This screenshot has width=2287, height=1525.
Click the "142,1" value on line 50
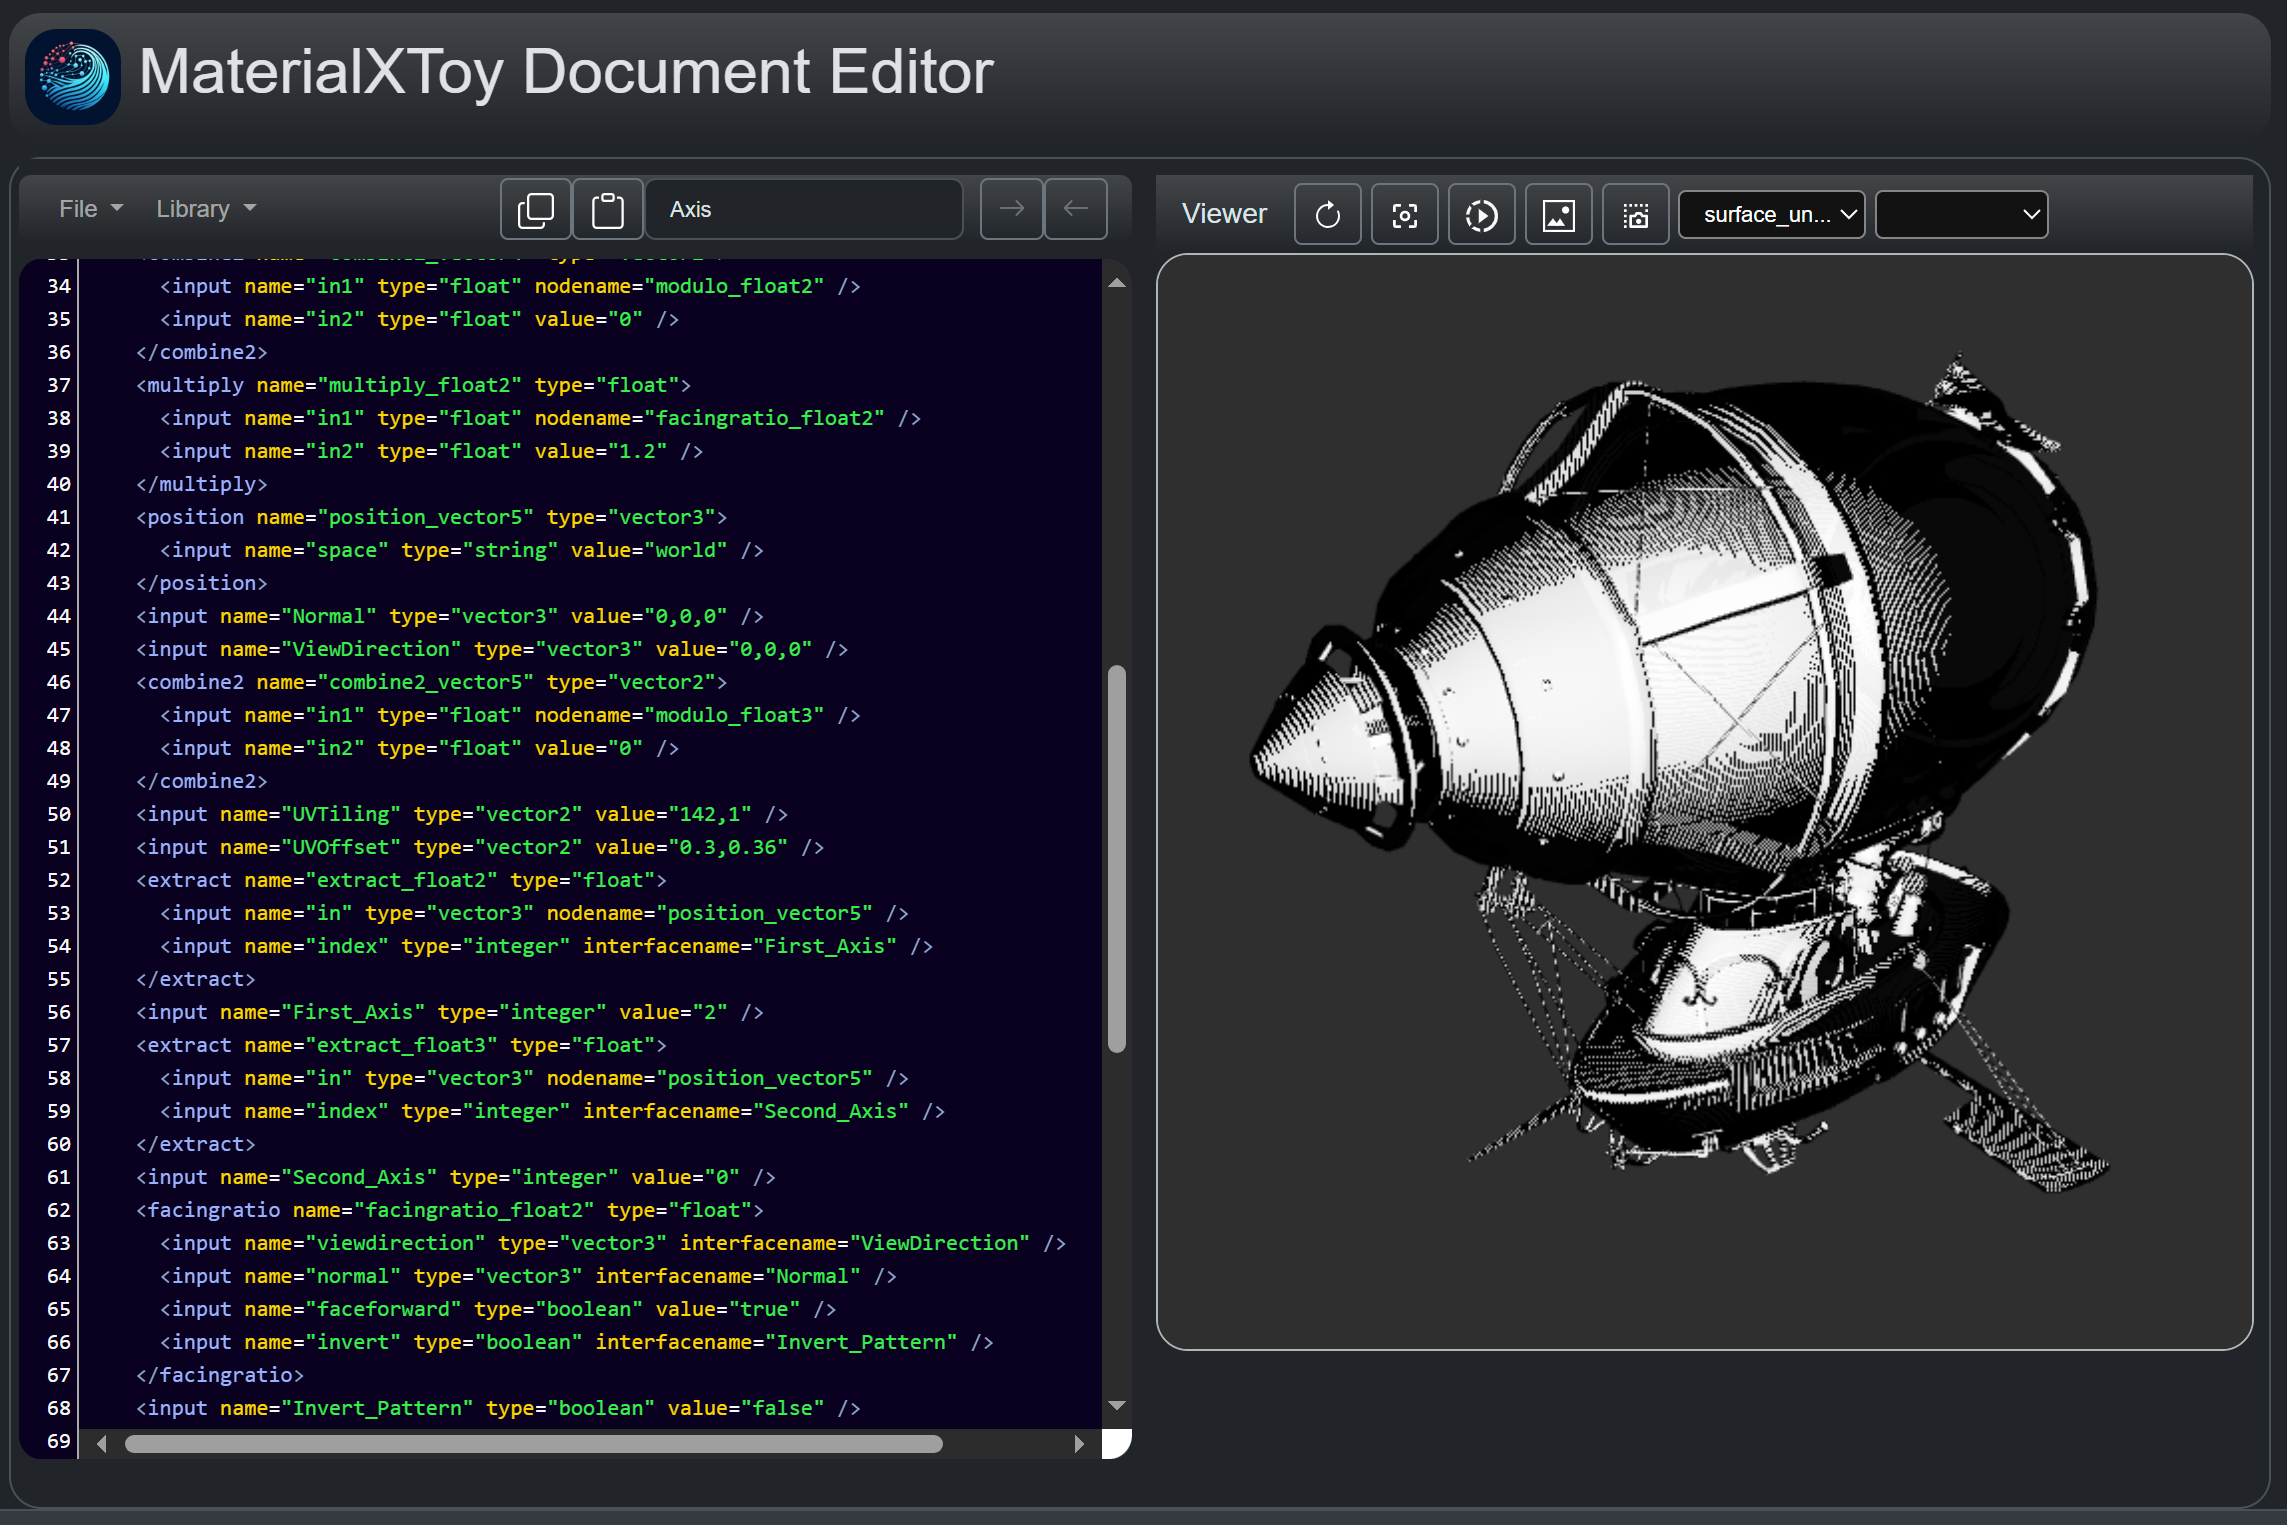point(710,814)
